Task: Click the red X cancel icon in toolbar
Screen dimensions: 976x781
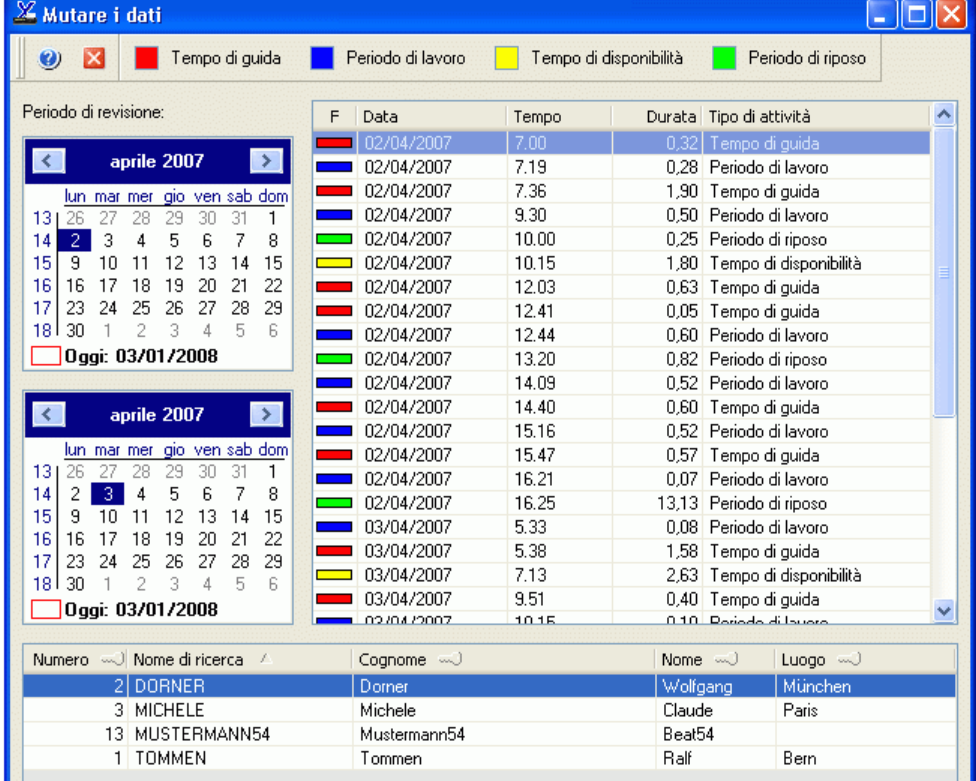Action: click(93, 59)
